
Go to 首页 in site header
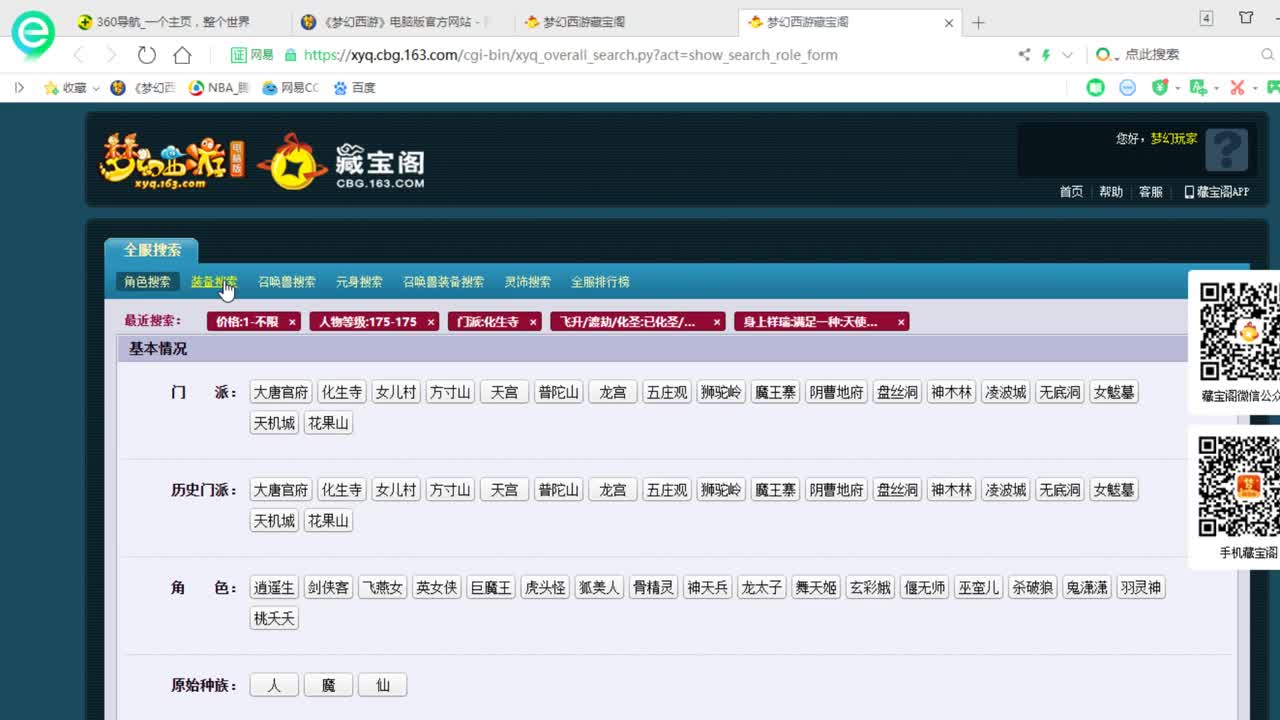coord(1071,192)
